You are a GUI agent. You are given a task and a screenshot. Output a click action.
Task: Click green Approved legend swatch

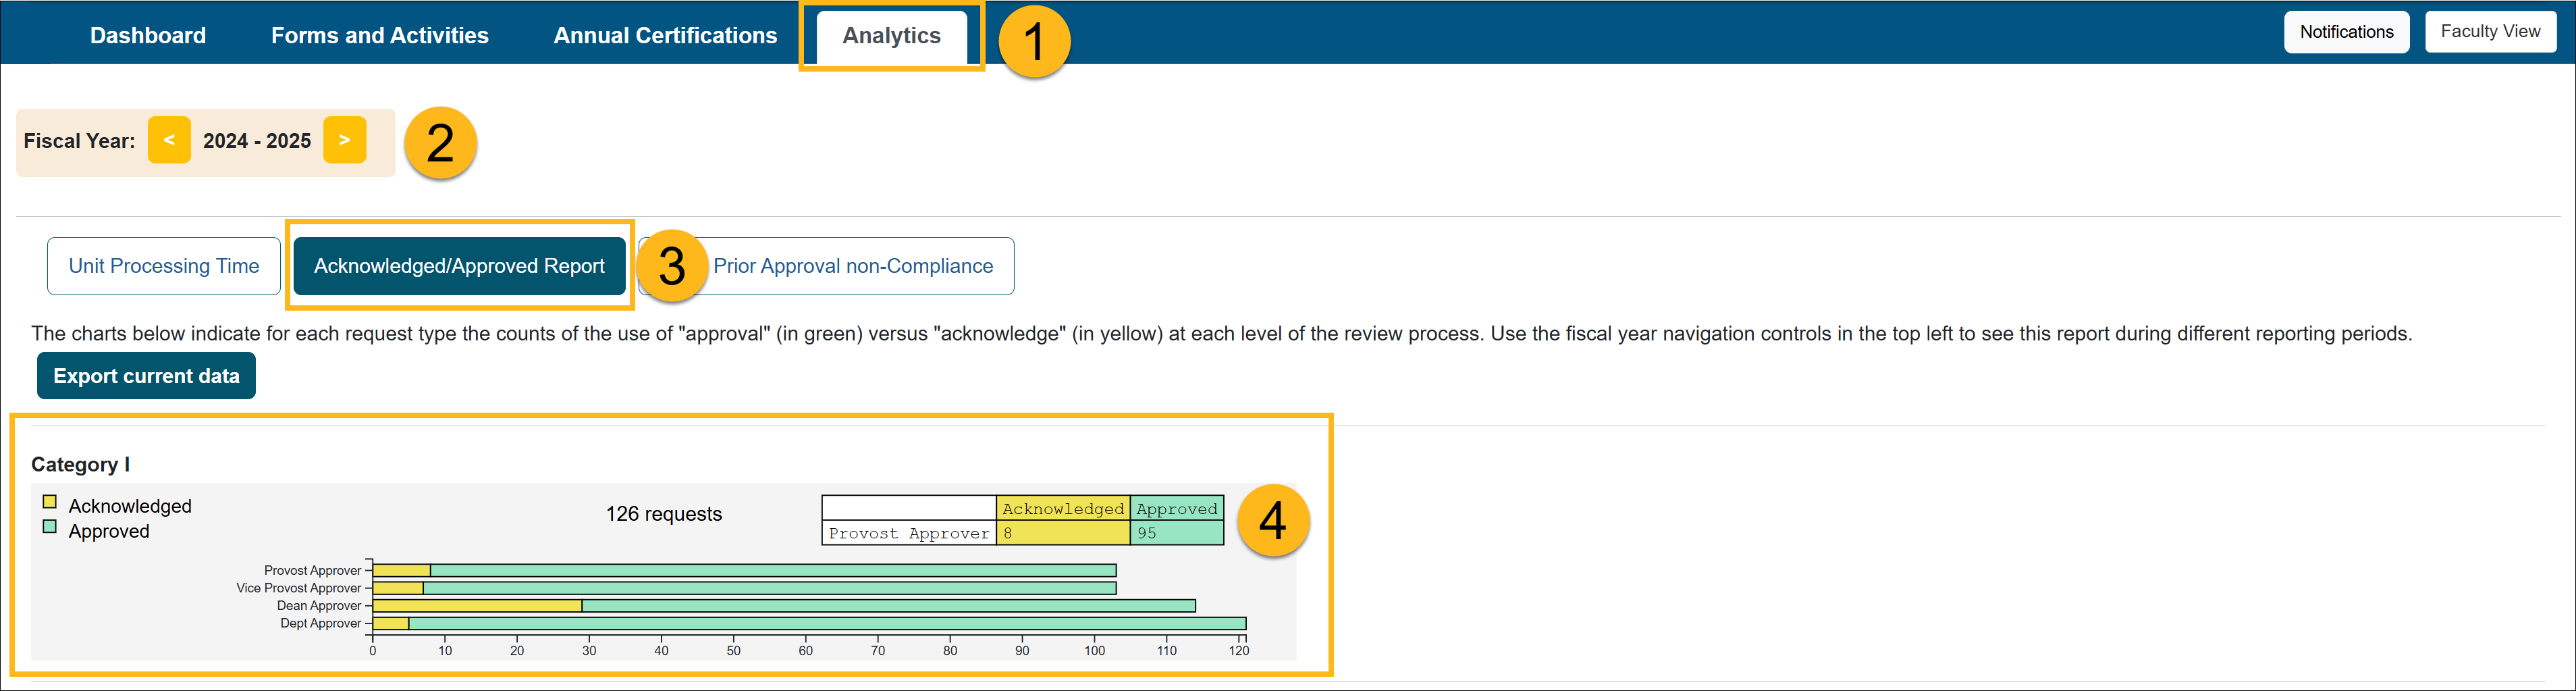pyautogui.click(x=50, y=527)
